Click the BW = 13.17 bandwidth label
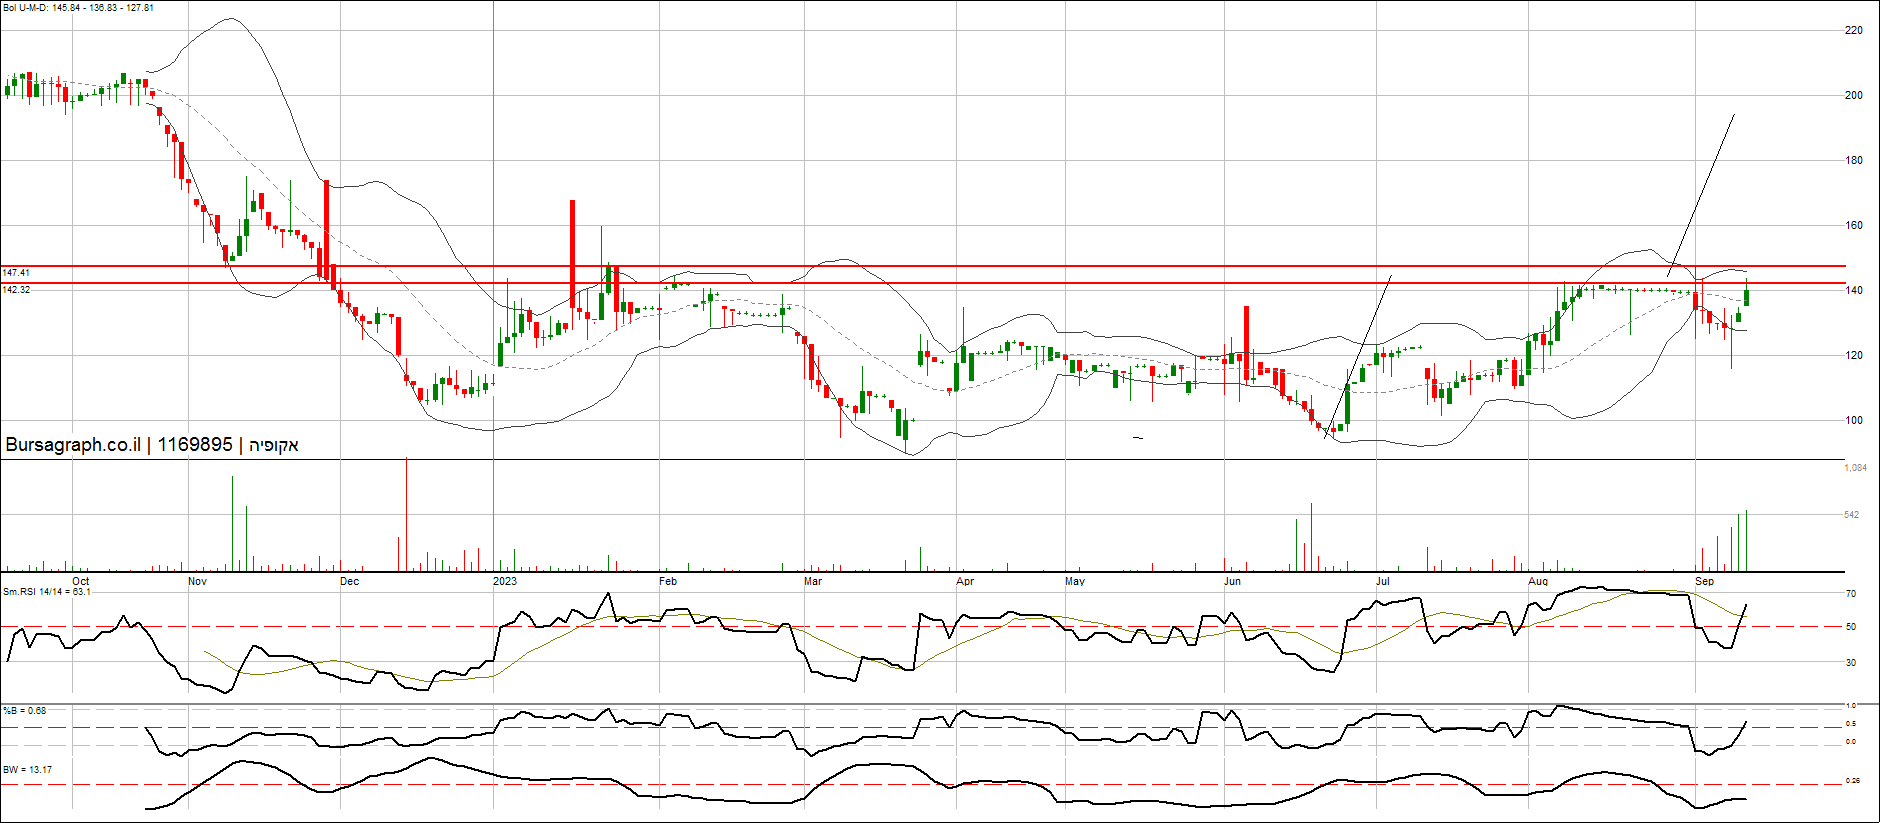 [27, 770]
